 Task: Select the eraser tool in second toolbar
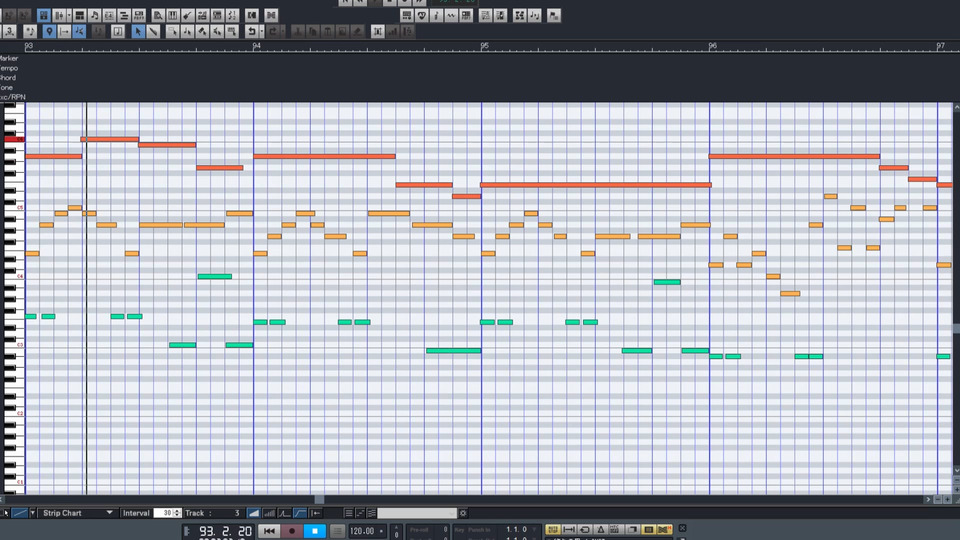[202, 31]
